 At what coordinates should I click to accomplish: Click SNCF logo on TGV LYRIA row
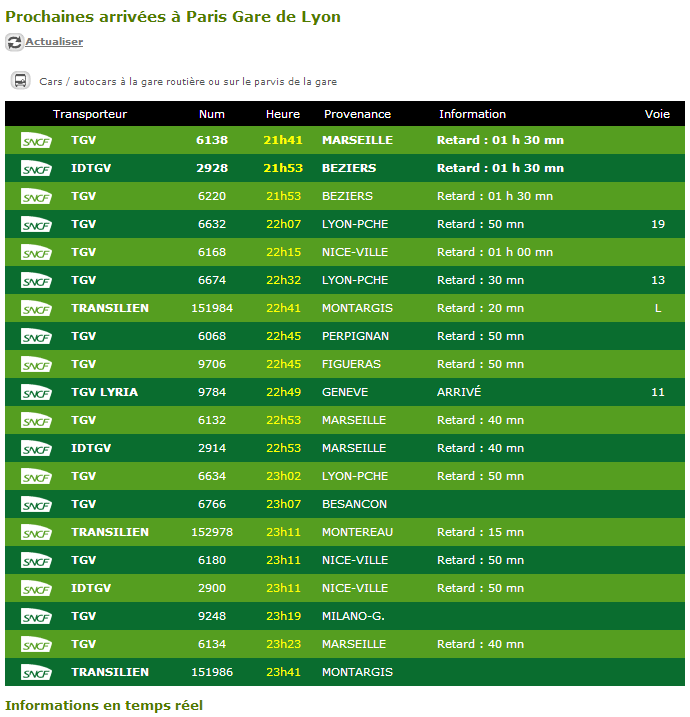click(36, 393)
